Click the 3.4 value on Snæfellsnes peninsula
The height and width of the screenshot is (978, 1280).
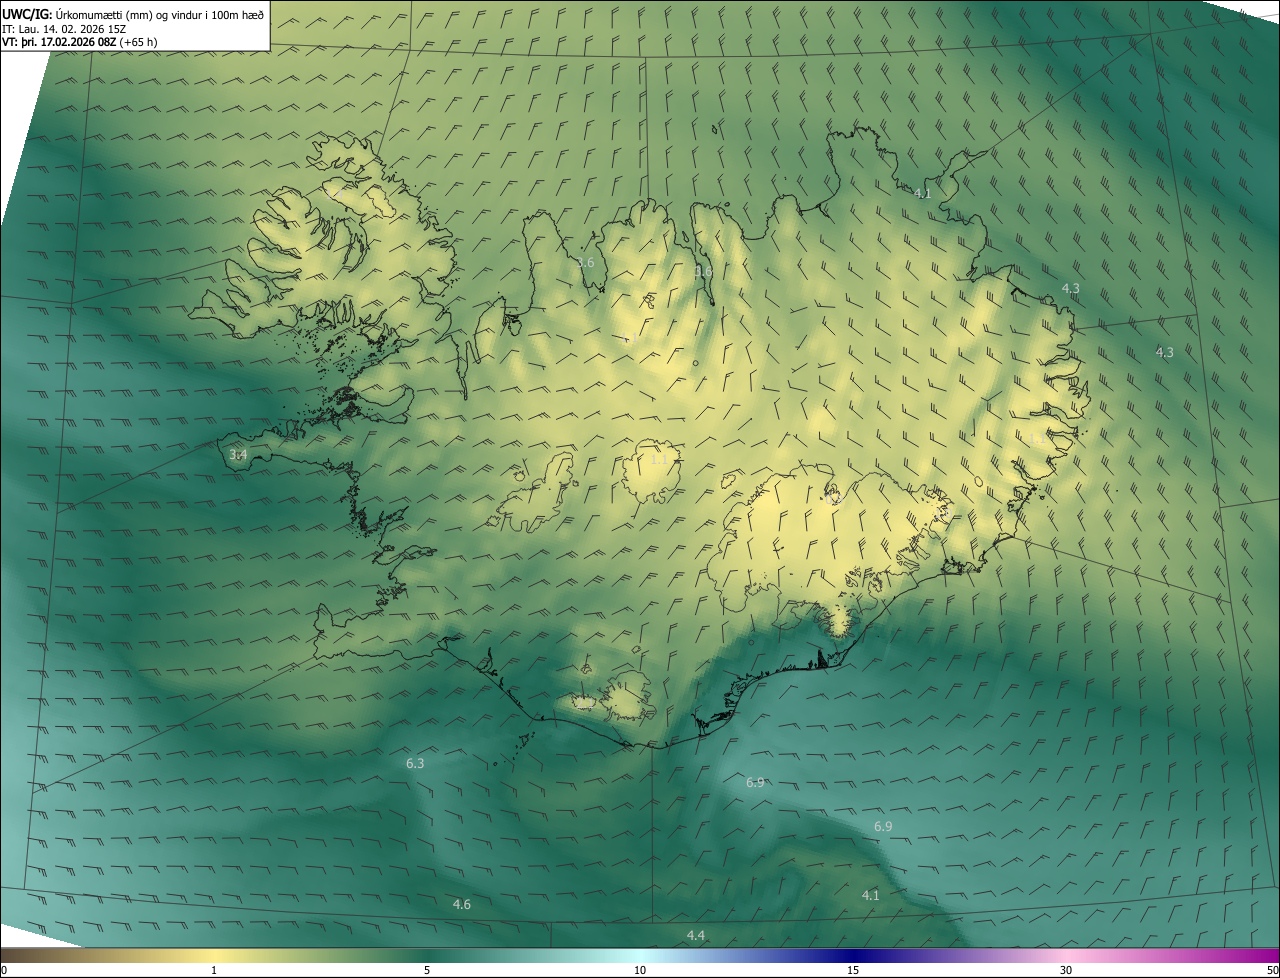(238, 454)
